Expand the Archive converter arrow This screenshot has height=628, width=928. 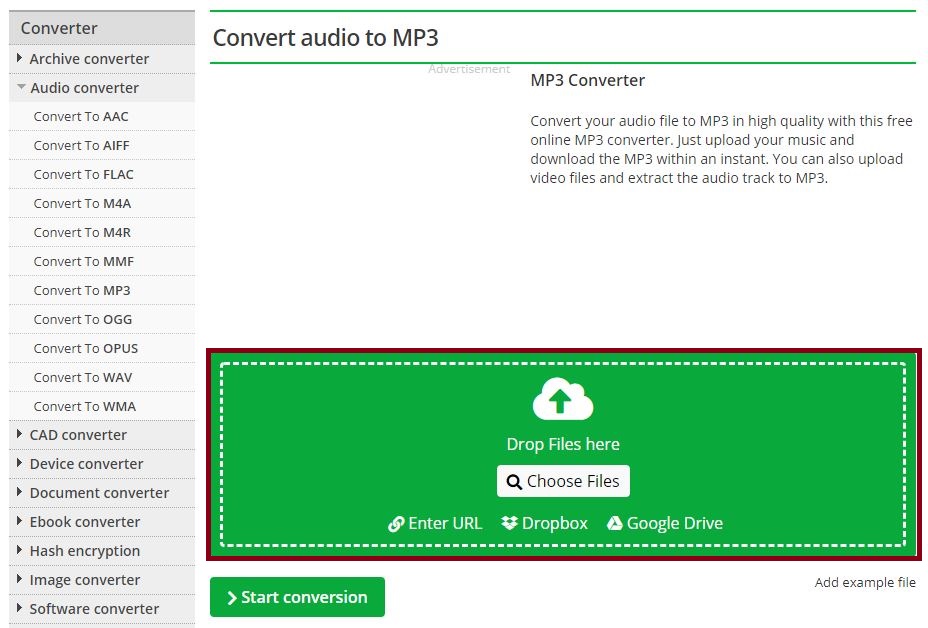tap(20, 58)
